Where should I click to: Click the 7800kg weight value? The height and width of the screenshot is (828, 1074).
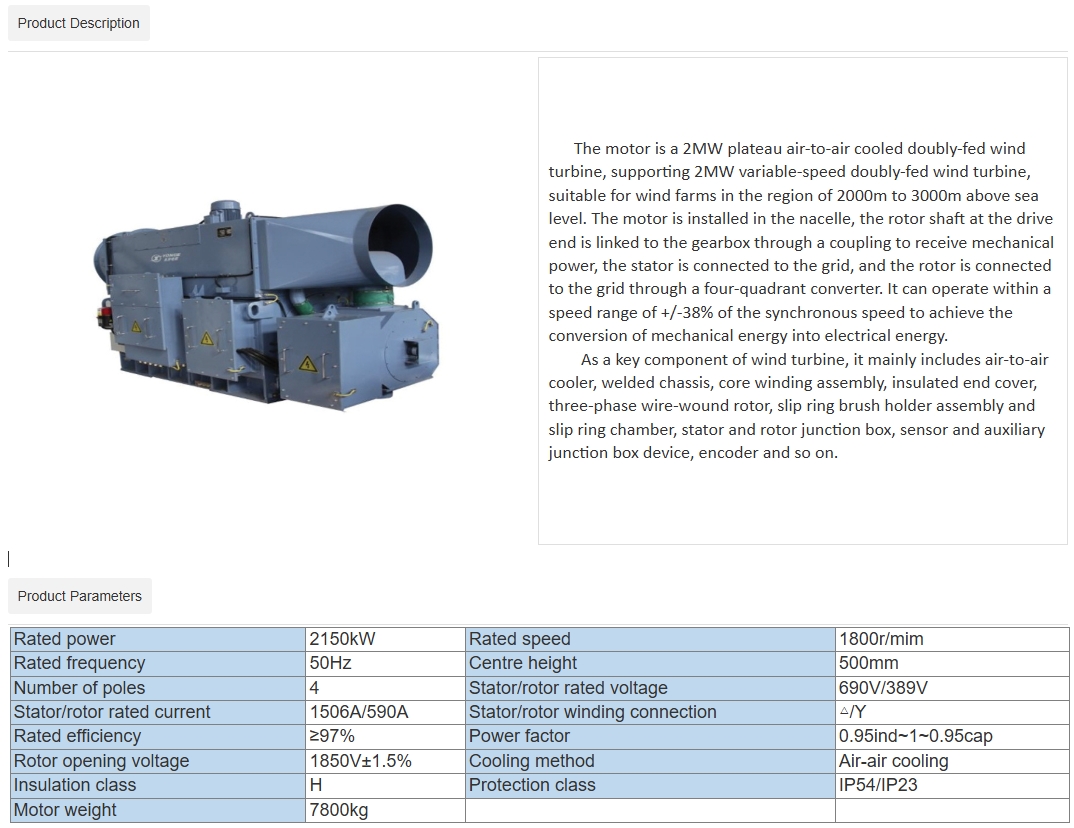385,810
